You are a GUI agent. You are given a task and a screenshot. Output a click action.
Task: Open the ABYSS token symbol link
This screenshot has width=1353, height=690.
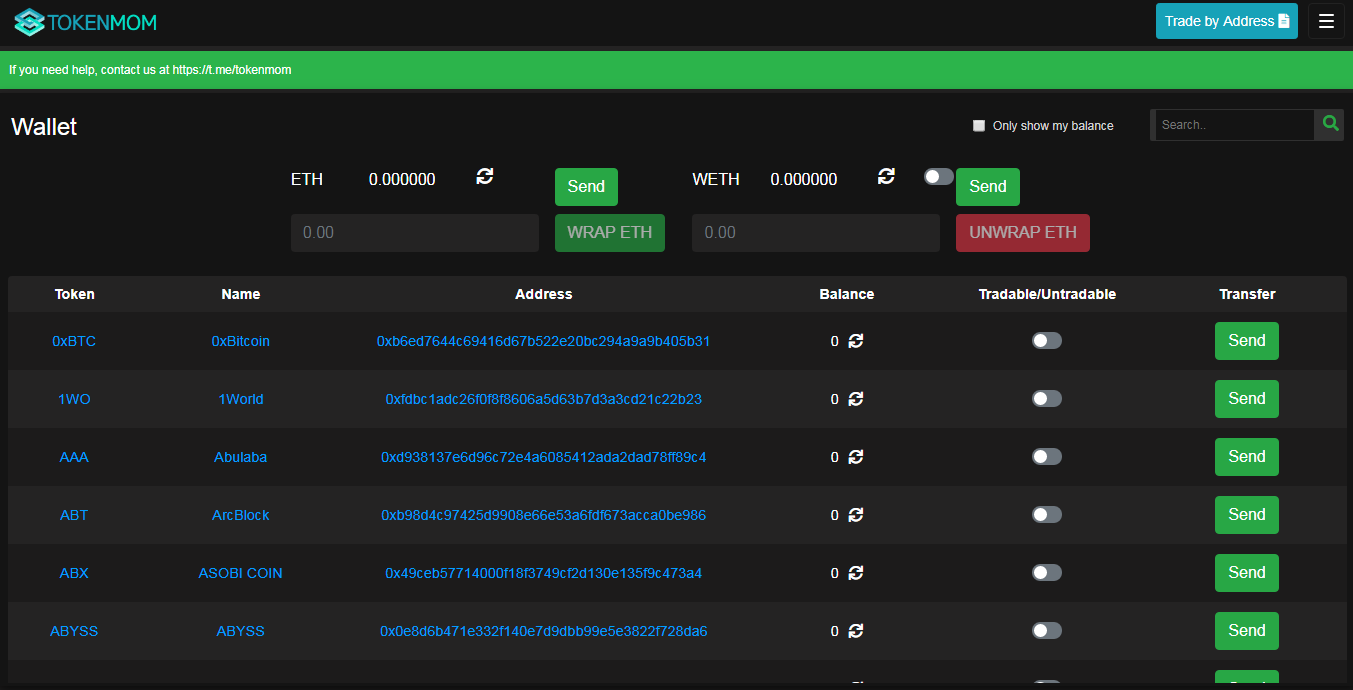point(74,631)
